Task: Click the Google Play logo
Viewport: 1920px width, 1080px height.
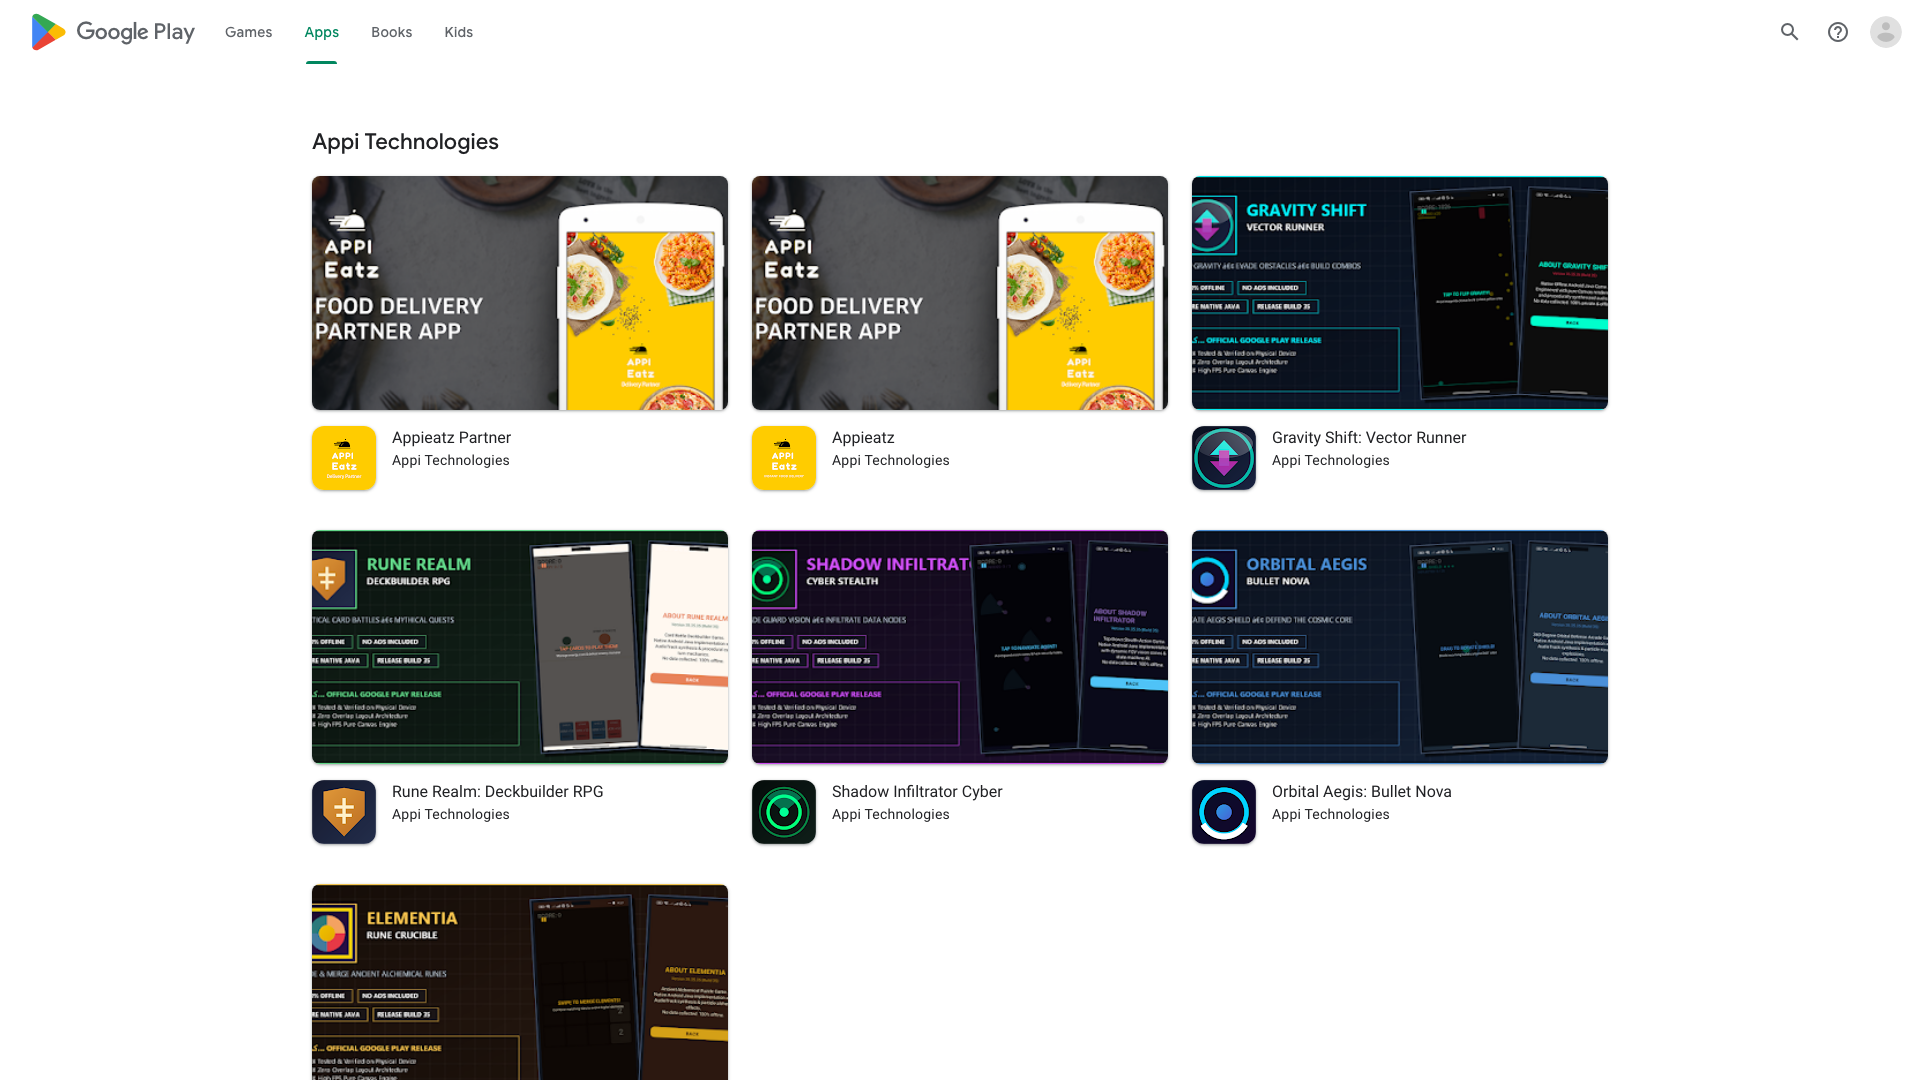Action: (113, 32)
